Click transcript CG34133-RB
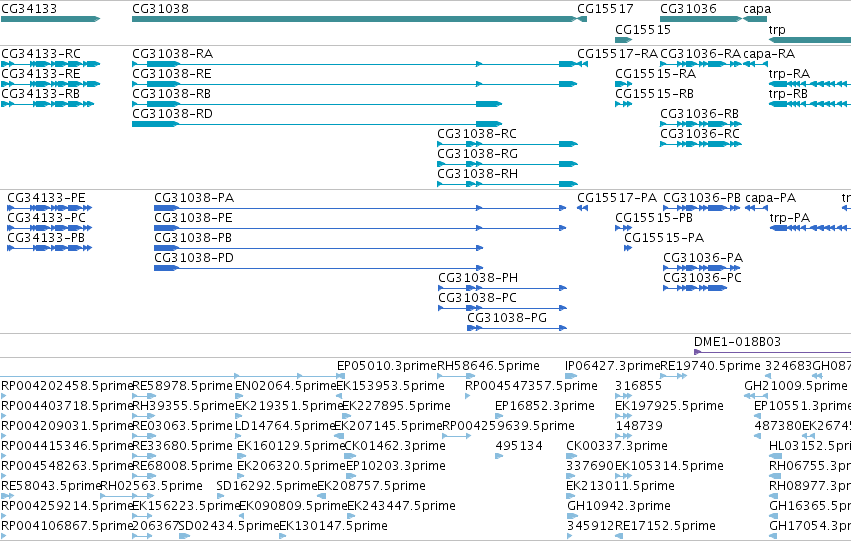Image resolution: width=851 pixels, height=541 pixels. 41,94
